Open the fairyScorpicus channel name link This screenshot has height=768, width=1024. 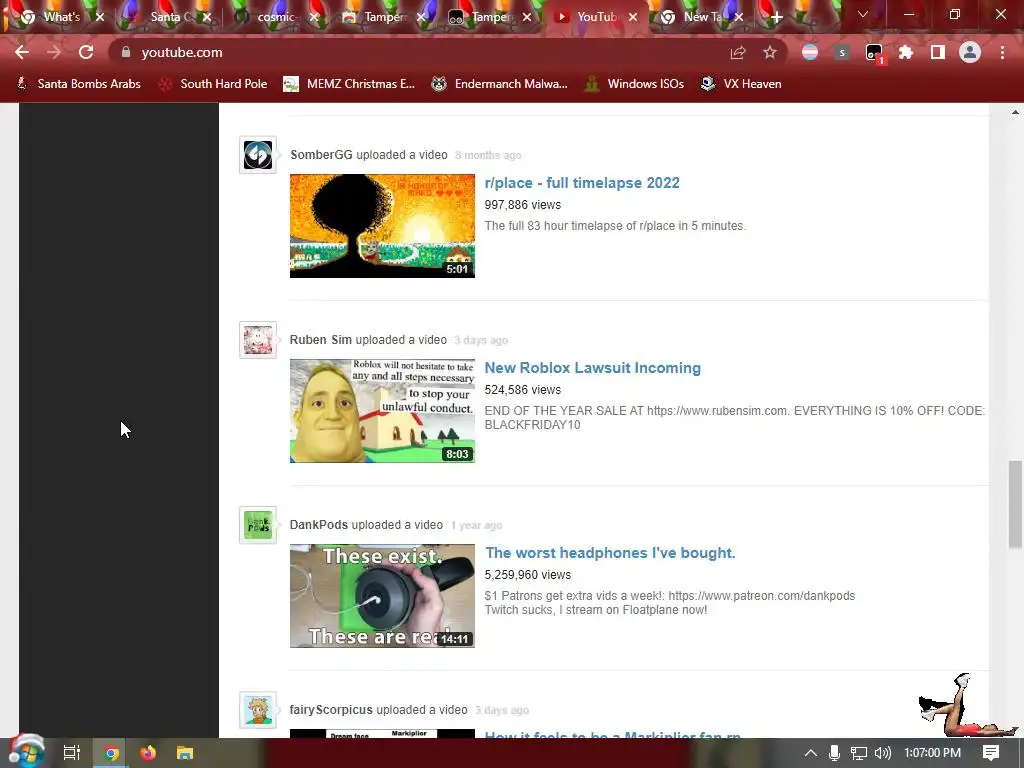[x=331, y=709]
